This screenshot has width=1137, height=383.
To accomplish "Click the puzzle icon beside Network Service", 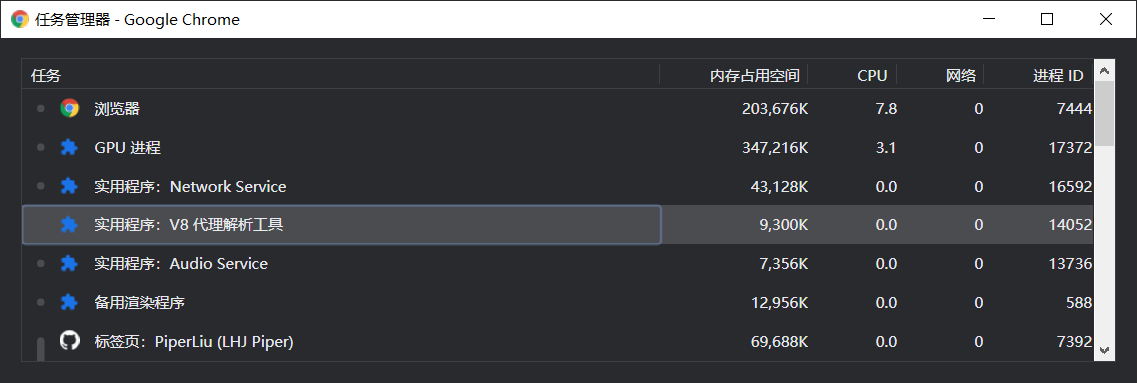I will pos(70,186).
